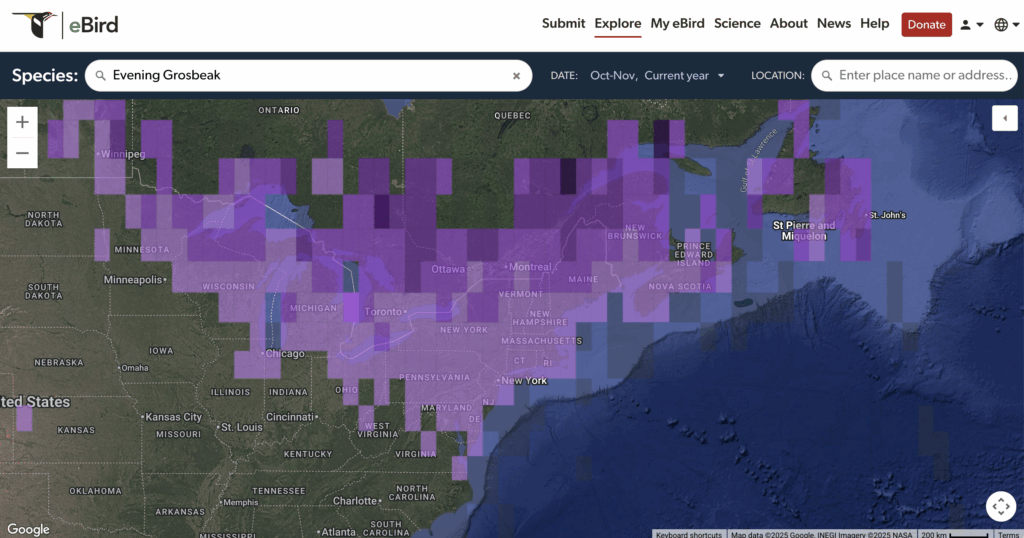The height and width of the screenshot is (538, 1024).
Task: Collapse the side panel arrow
Action: (1004, 119)
